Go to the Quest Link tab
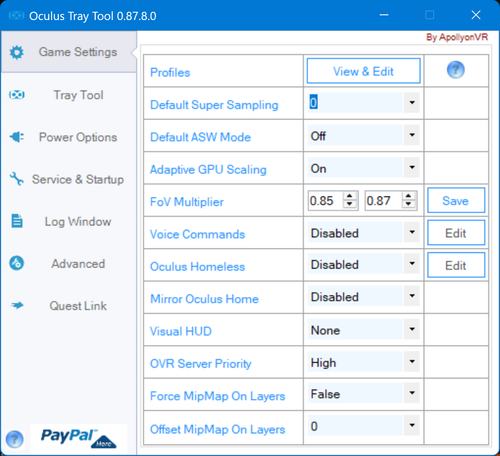Viewport: 500px width, 456px height. (69, 306)
